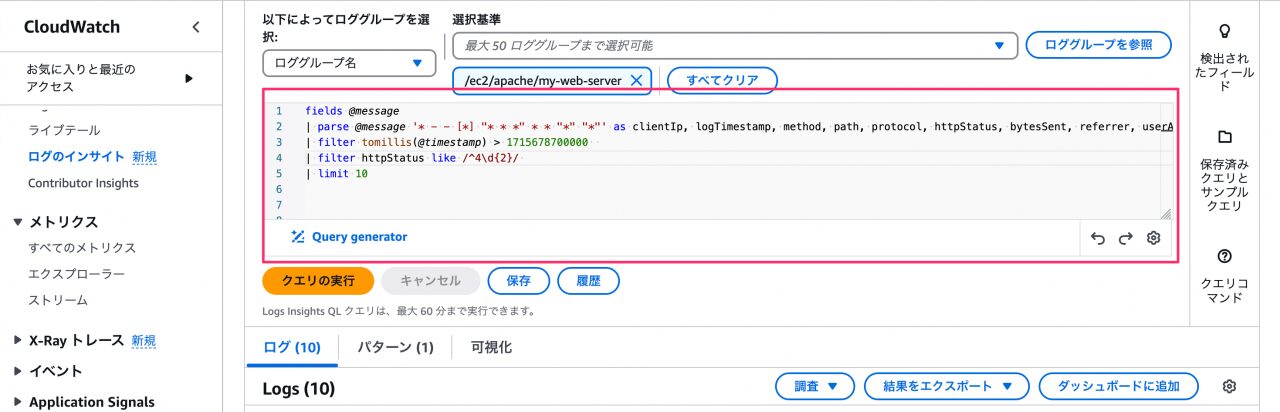Open query 履歴

coord(588,281)
